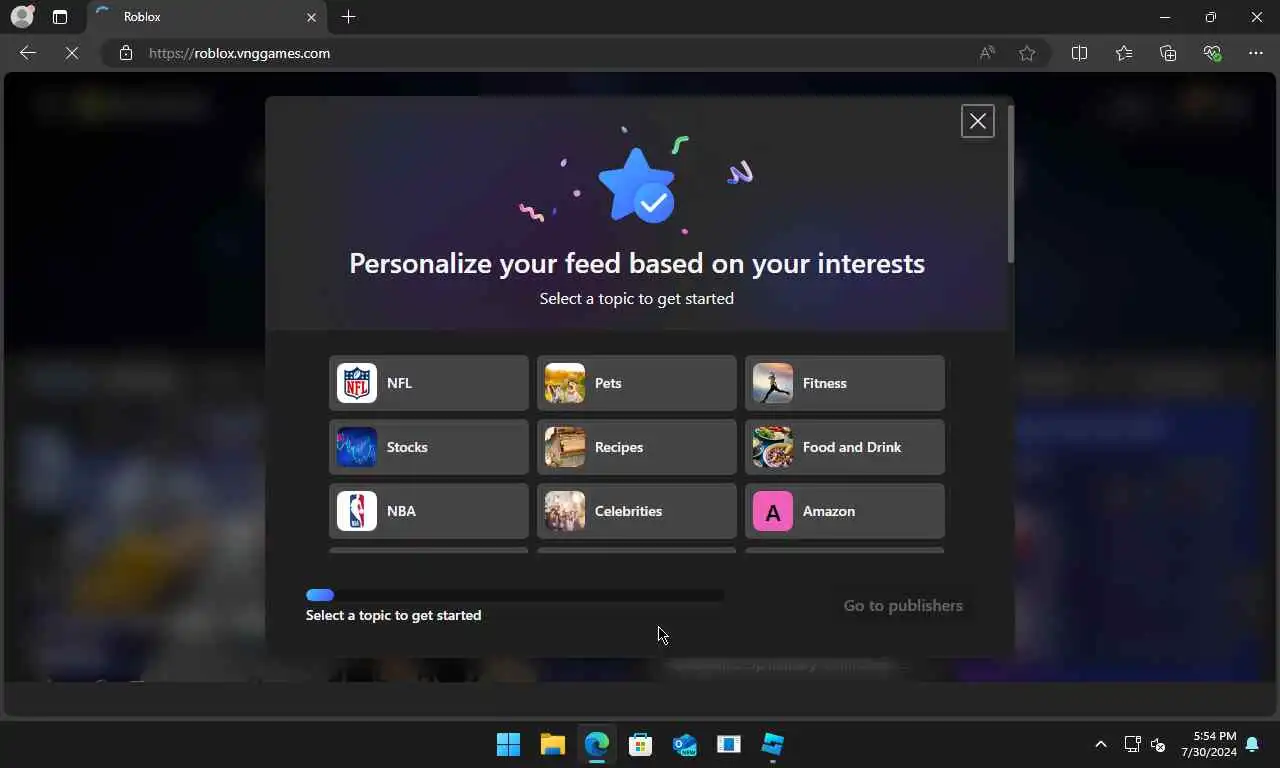Open the Favorites list

coord(1124,53)
